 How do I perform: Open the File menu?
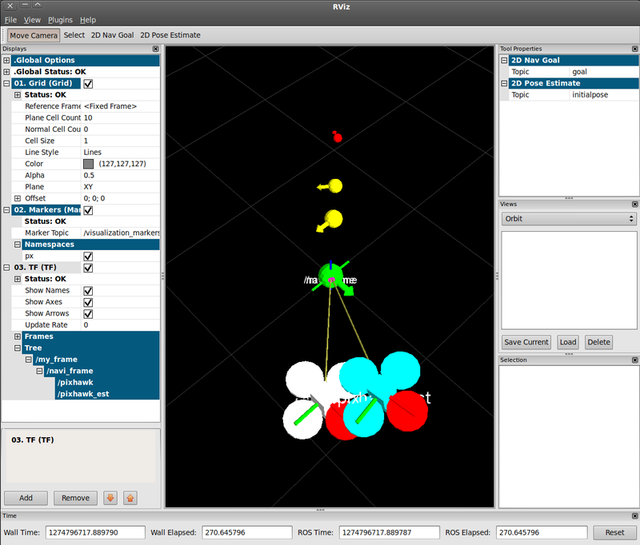(x=10, y=20)
